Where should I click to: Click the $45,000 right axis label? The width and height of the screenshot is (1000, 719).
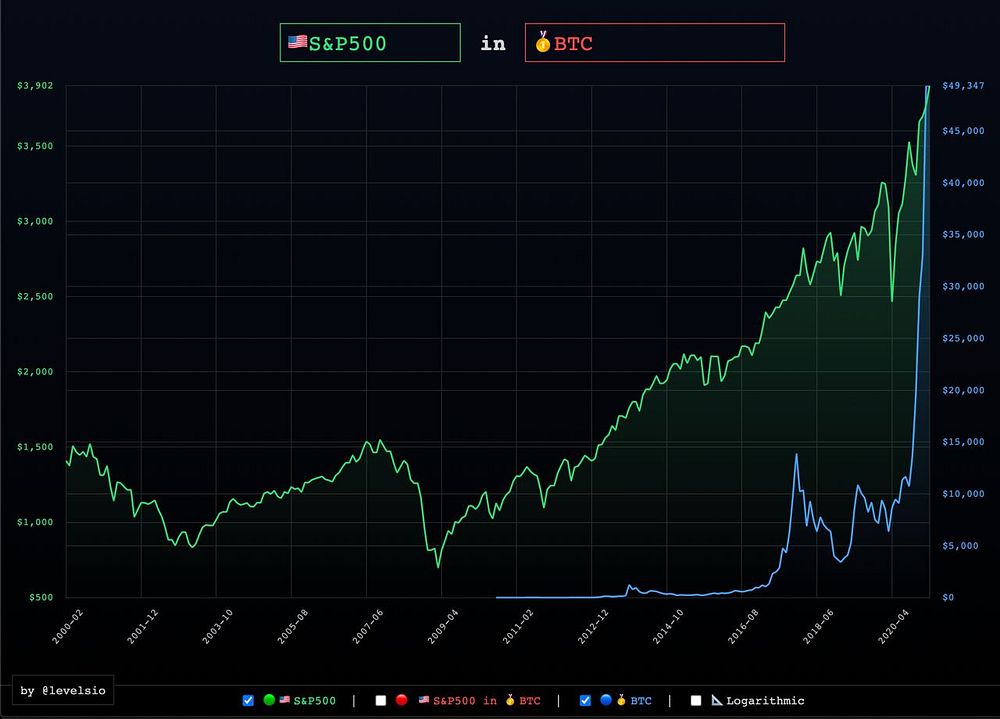[x=963, y=131]
